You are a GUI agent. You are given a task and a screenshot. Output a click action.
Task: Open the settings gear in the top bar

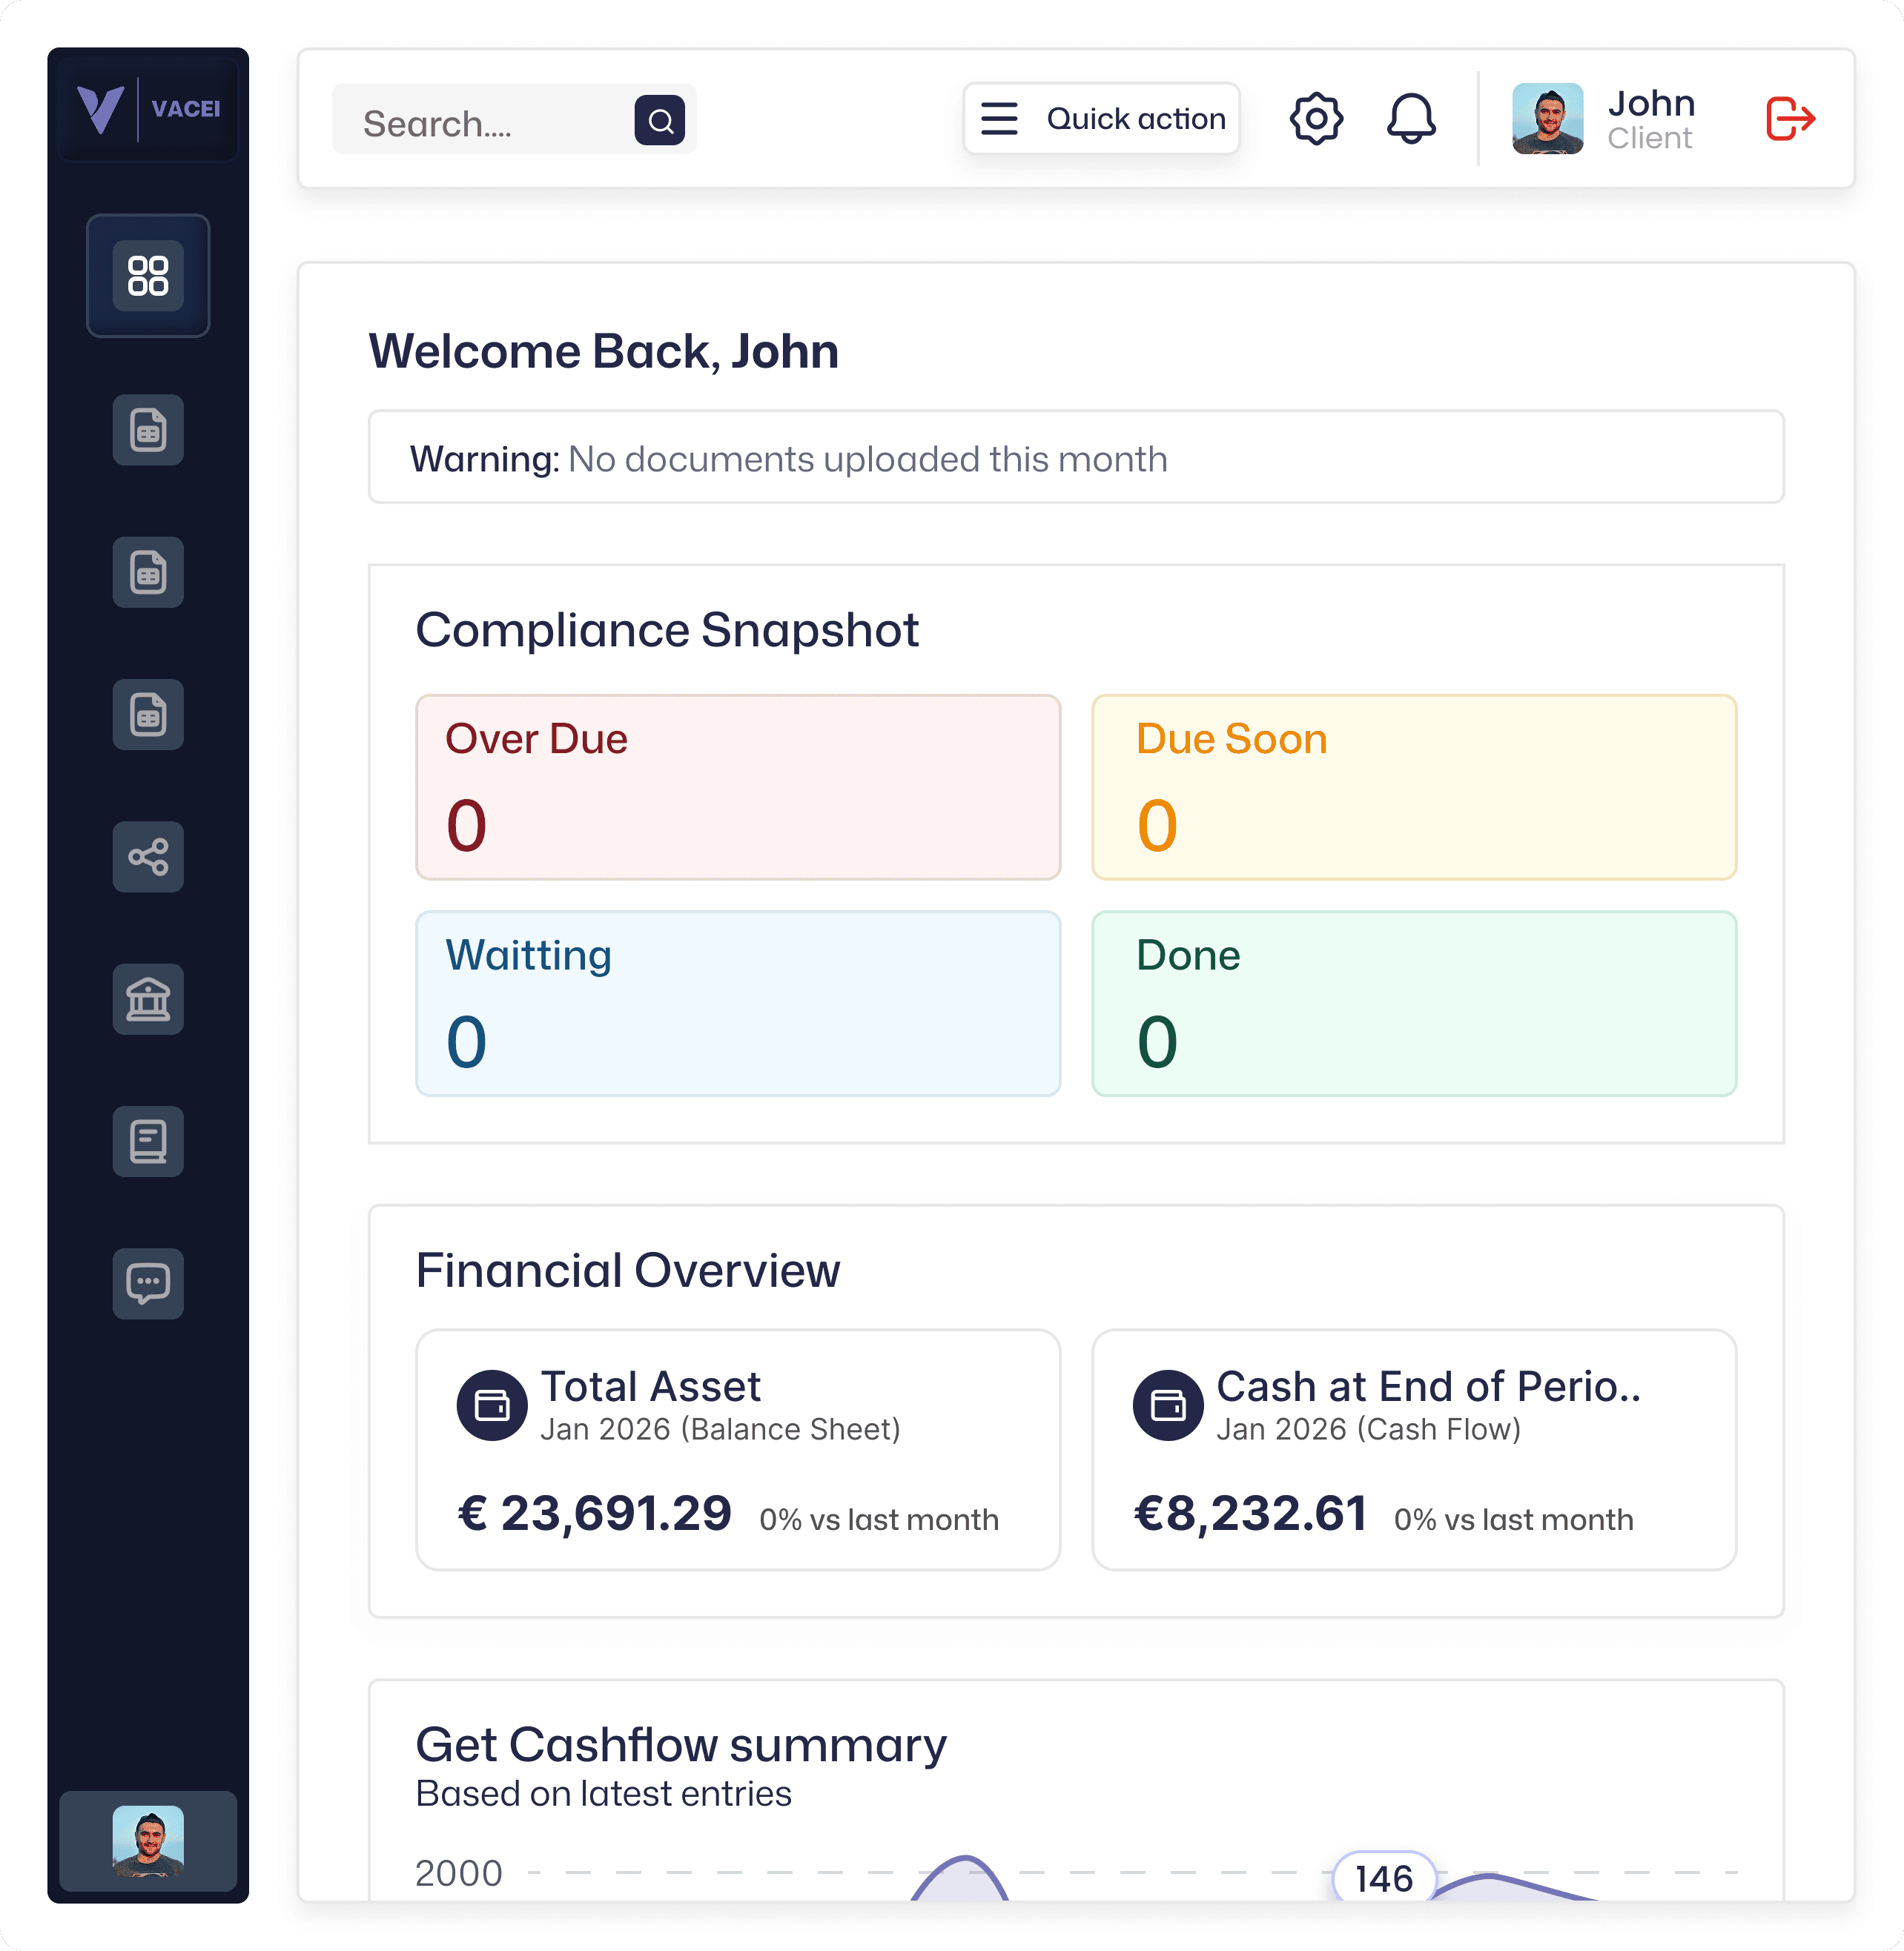pyautogui.click(x=1317, y=119)
